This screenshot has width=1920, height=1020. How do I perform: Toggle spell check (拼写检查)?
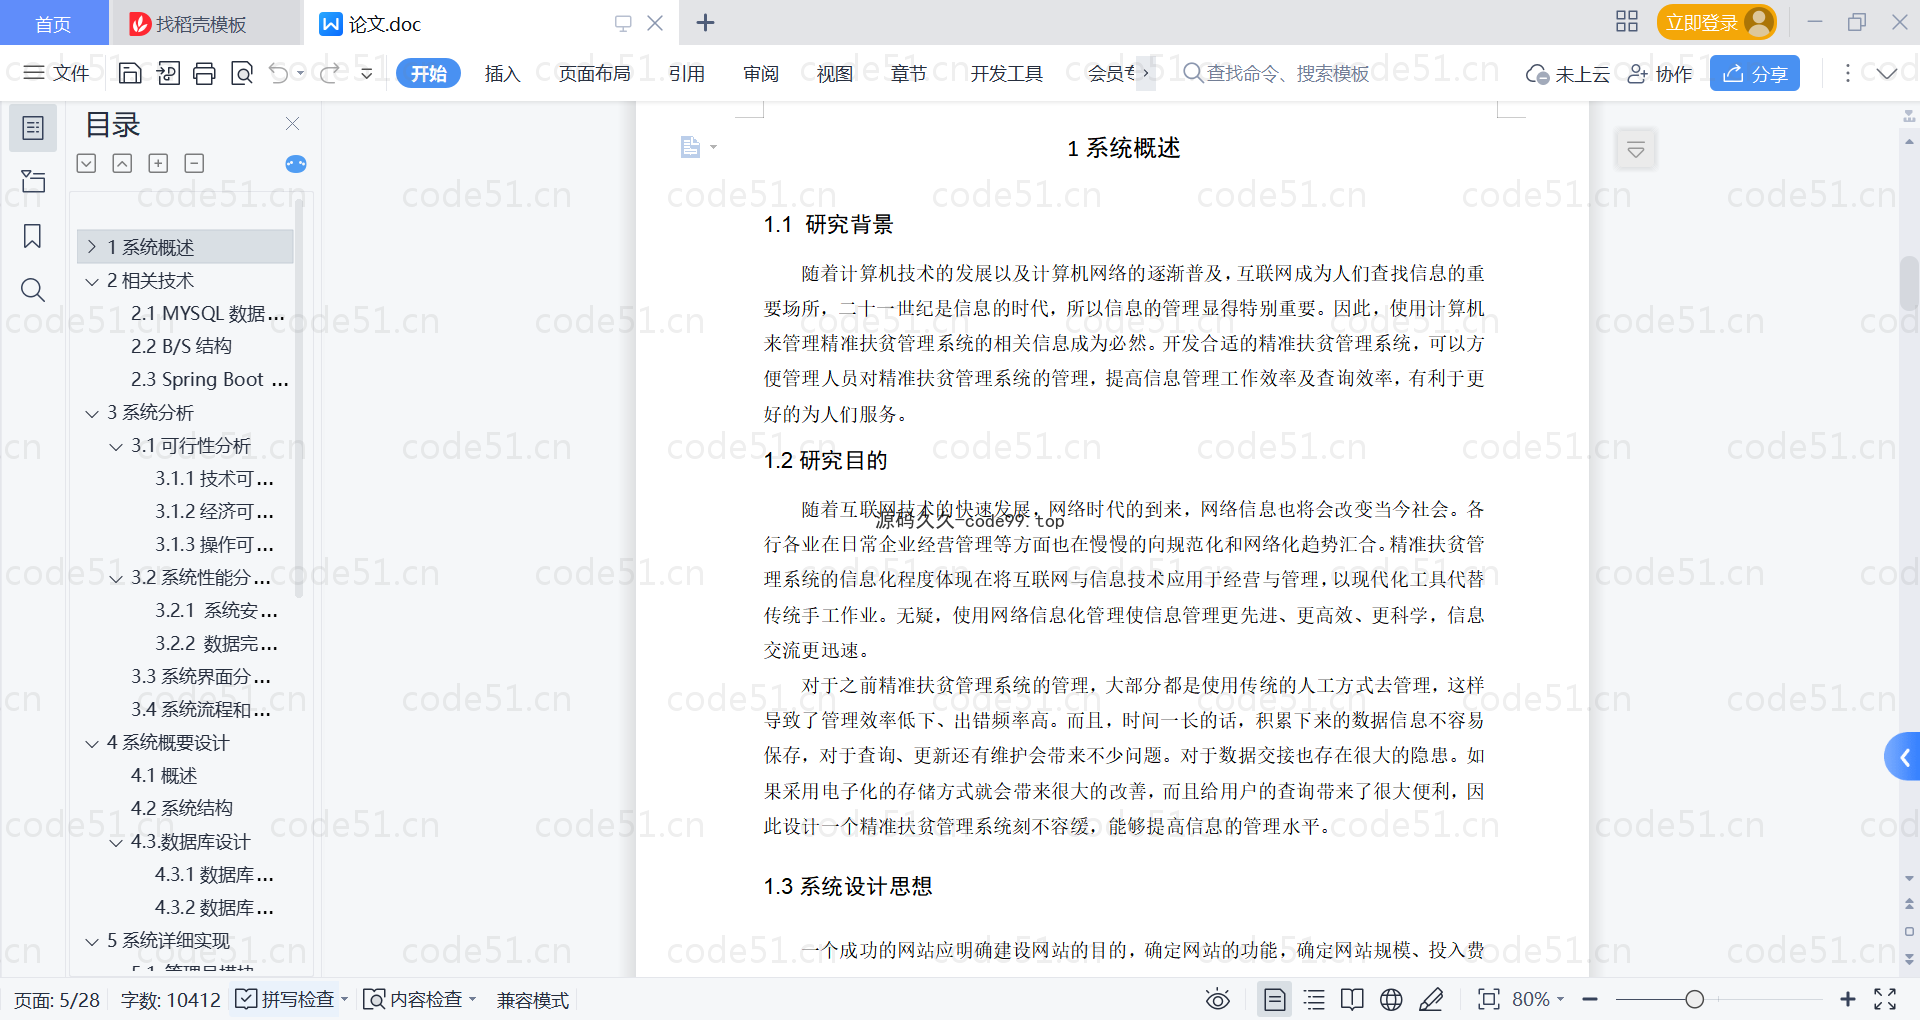point(284,999)
